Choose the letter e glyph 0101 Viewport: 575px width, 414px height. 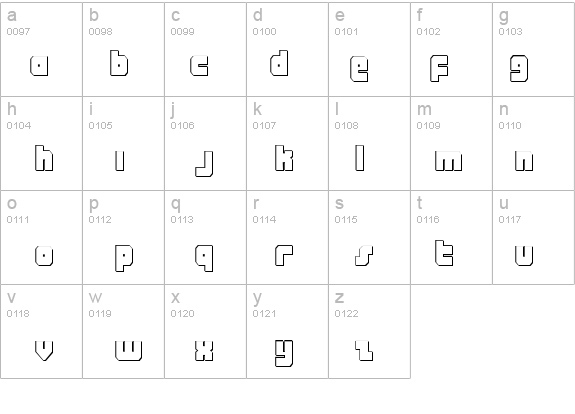click(370, 50)
